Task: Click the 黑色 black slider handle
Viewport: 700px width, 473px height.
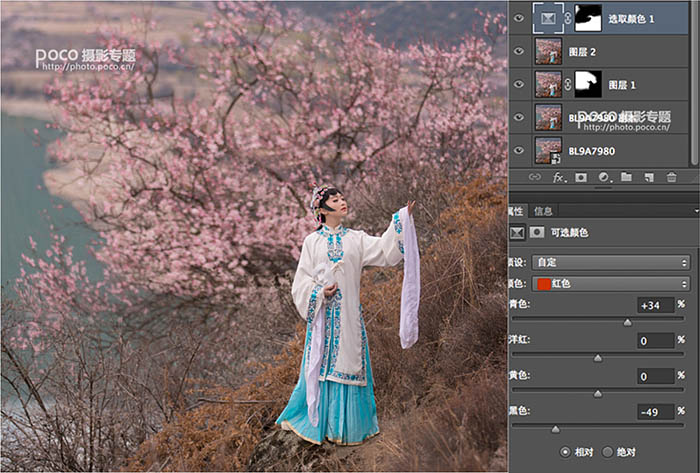Action: (555, 429)
